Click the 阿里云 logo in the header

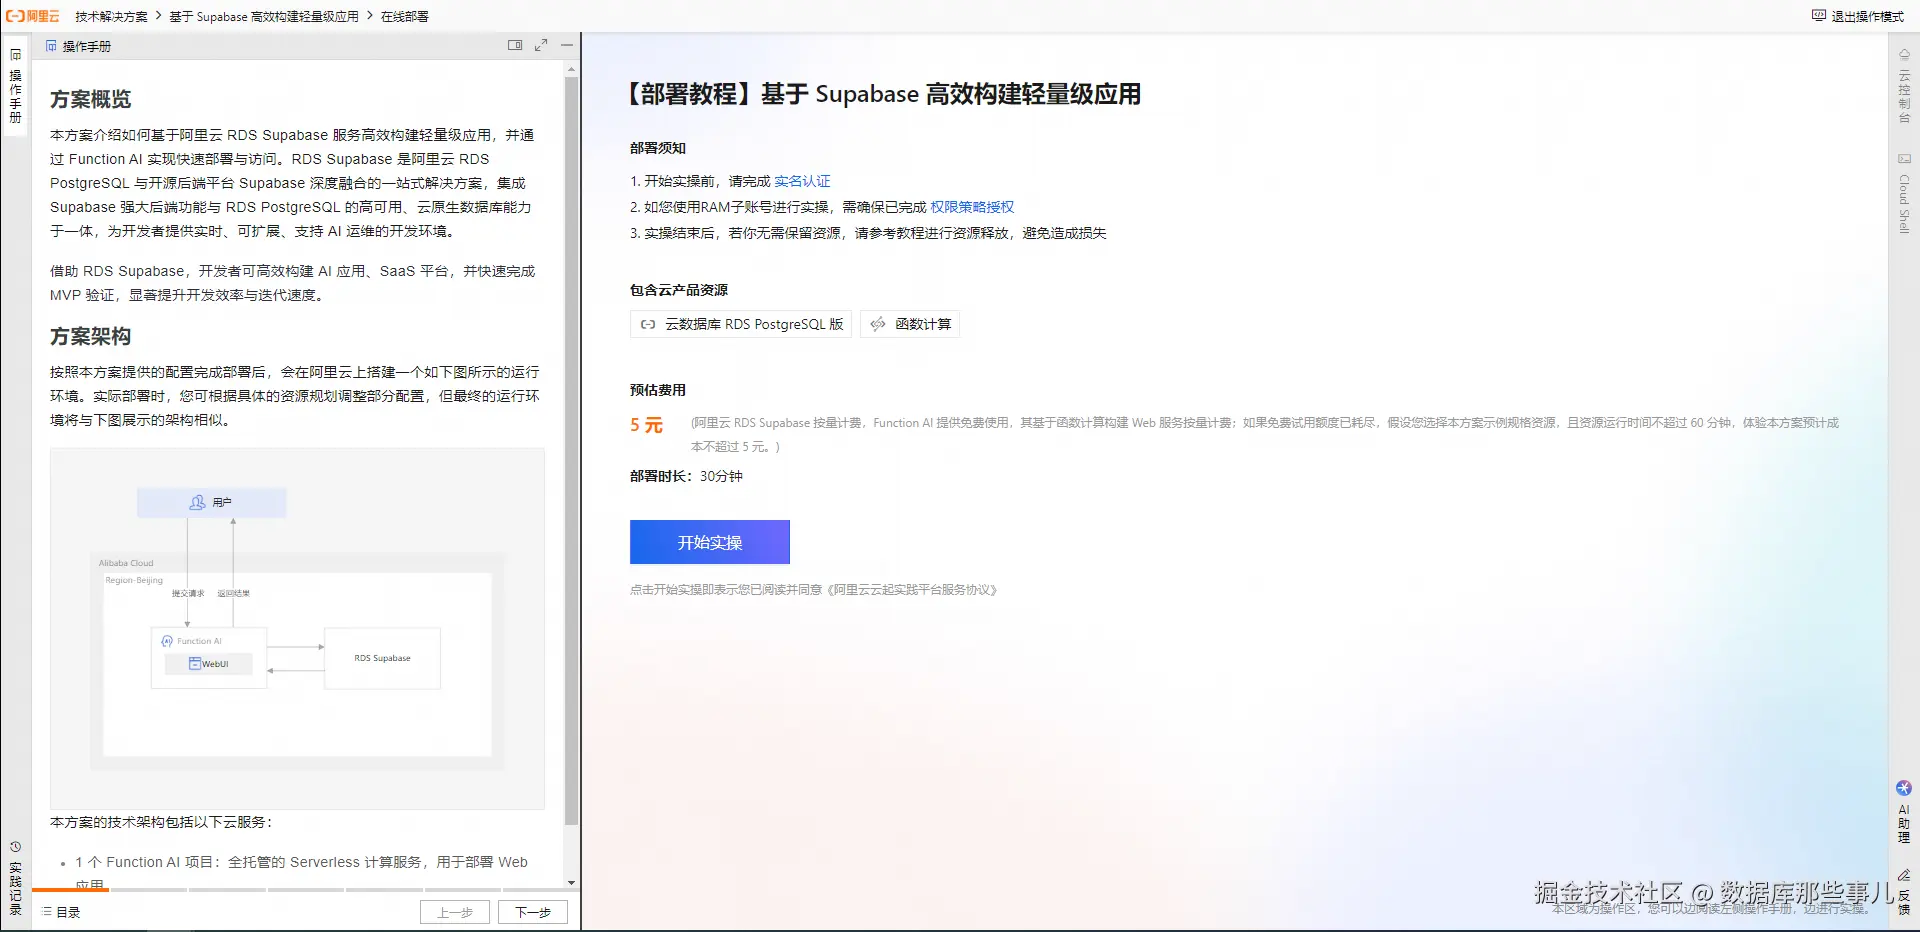pyautogui.click(x=33, y=16)
